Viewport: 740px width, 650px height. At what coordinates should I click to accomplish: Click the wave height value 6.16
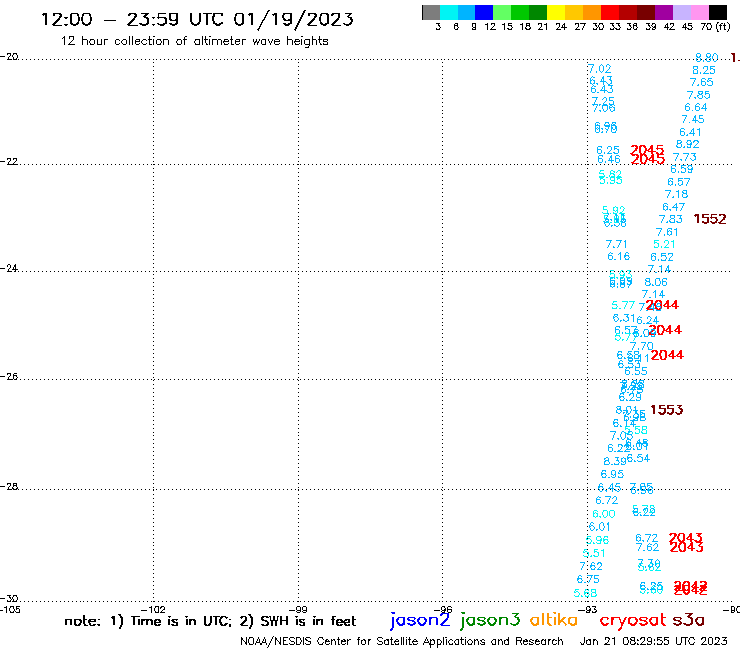(x=619, y=257)
